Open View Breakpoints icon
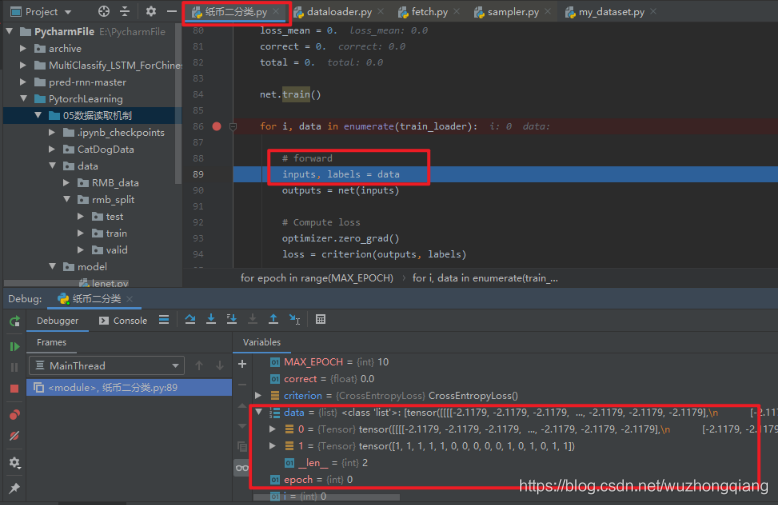This screenshot has width=778, height=505. coord(14,414)
